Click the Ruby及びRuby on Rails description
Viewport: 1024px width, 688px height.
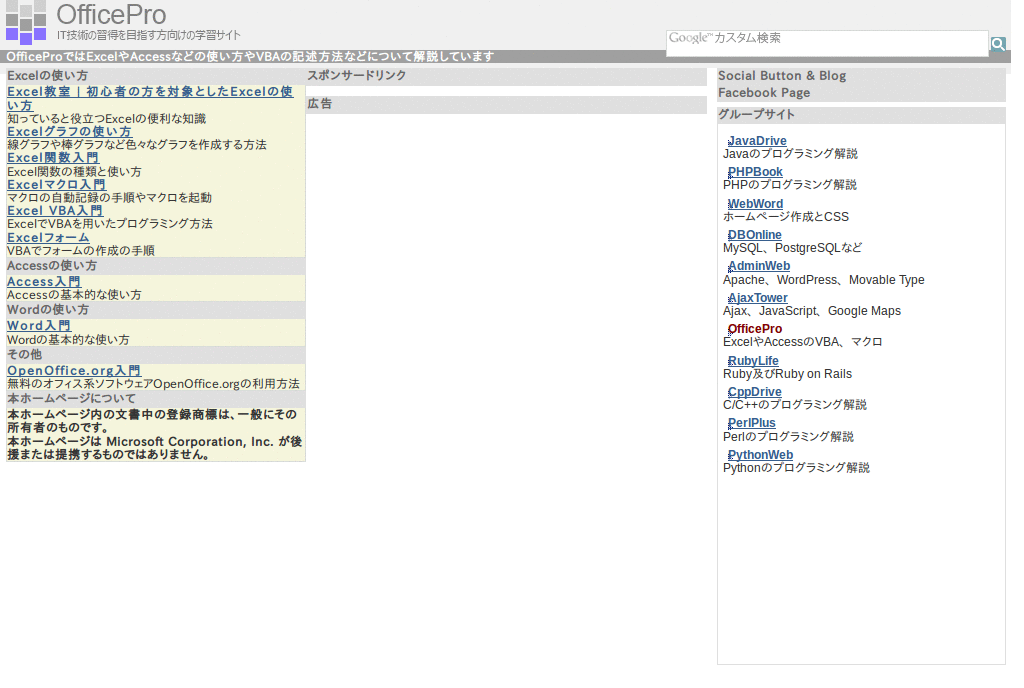coord(787,374)
